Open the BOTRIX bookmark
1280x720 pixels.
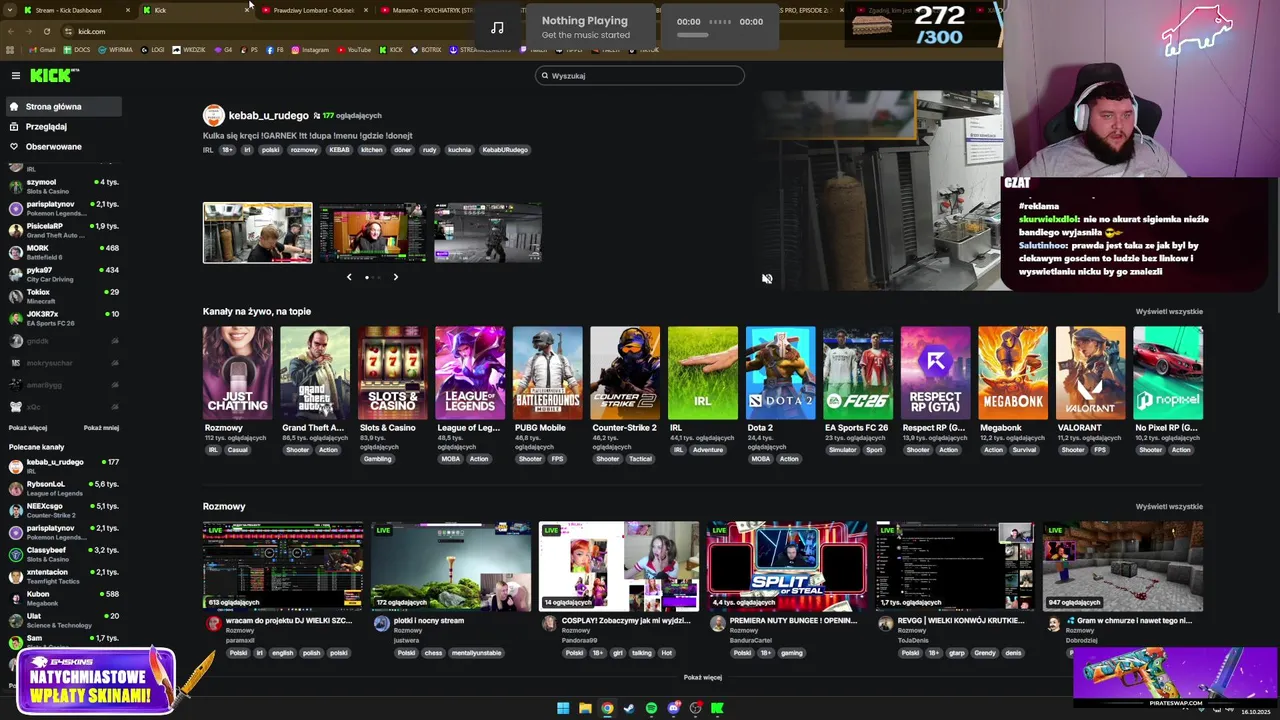[427, 50]
